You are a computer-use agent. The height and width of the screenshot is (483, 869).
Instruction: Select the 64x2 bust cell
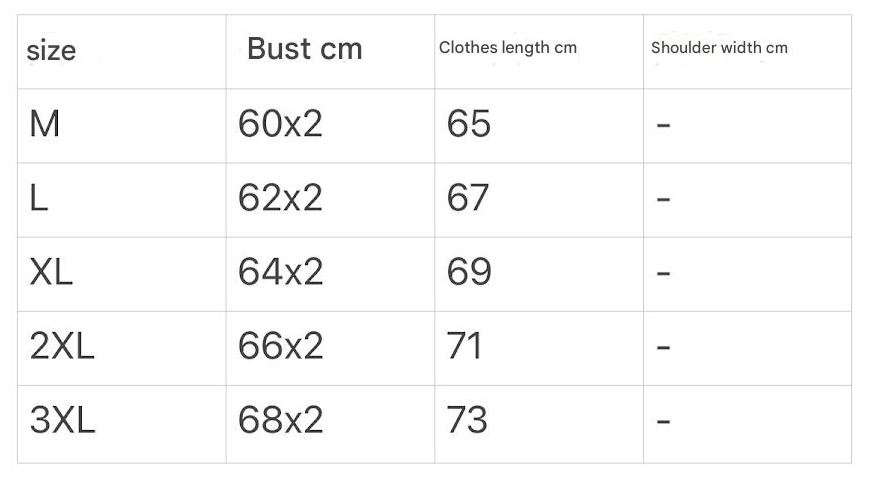[x=280, y=272]
